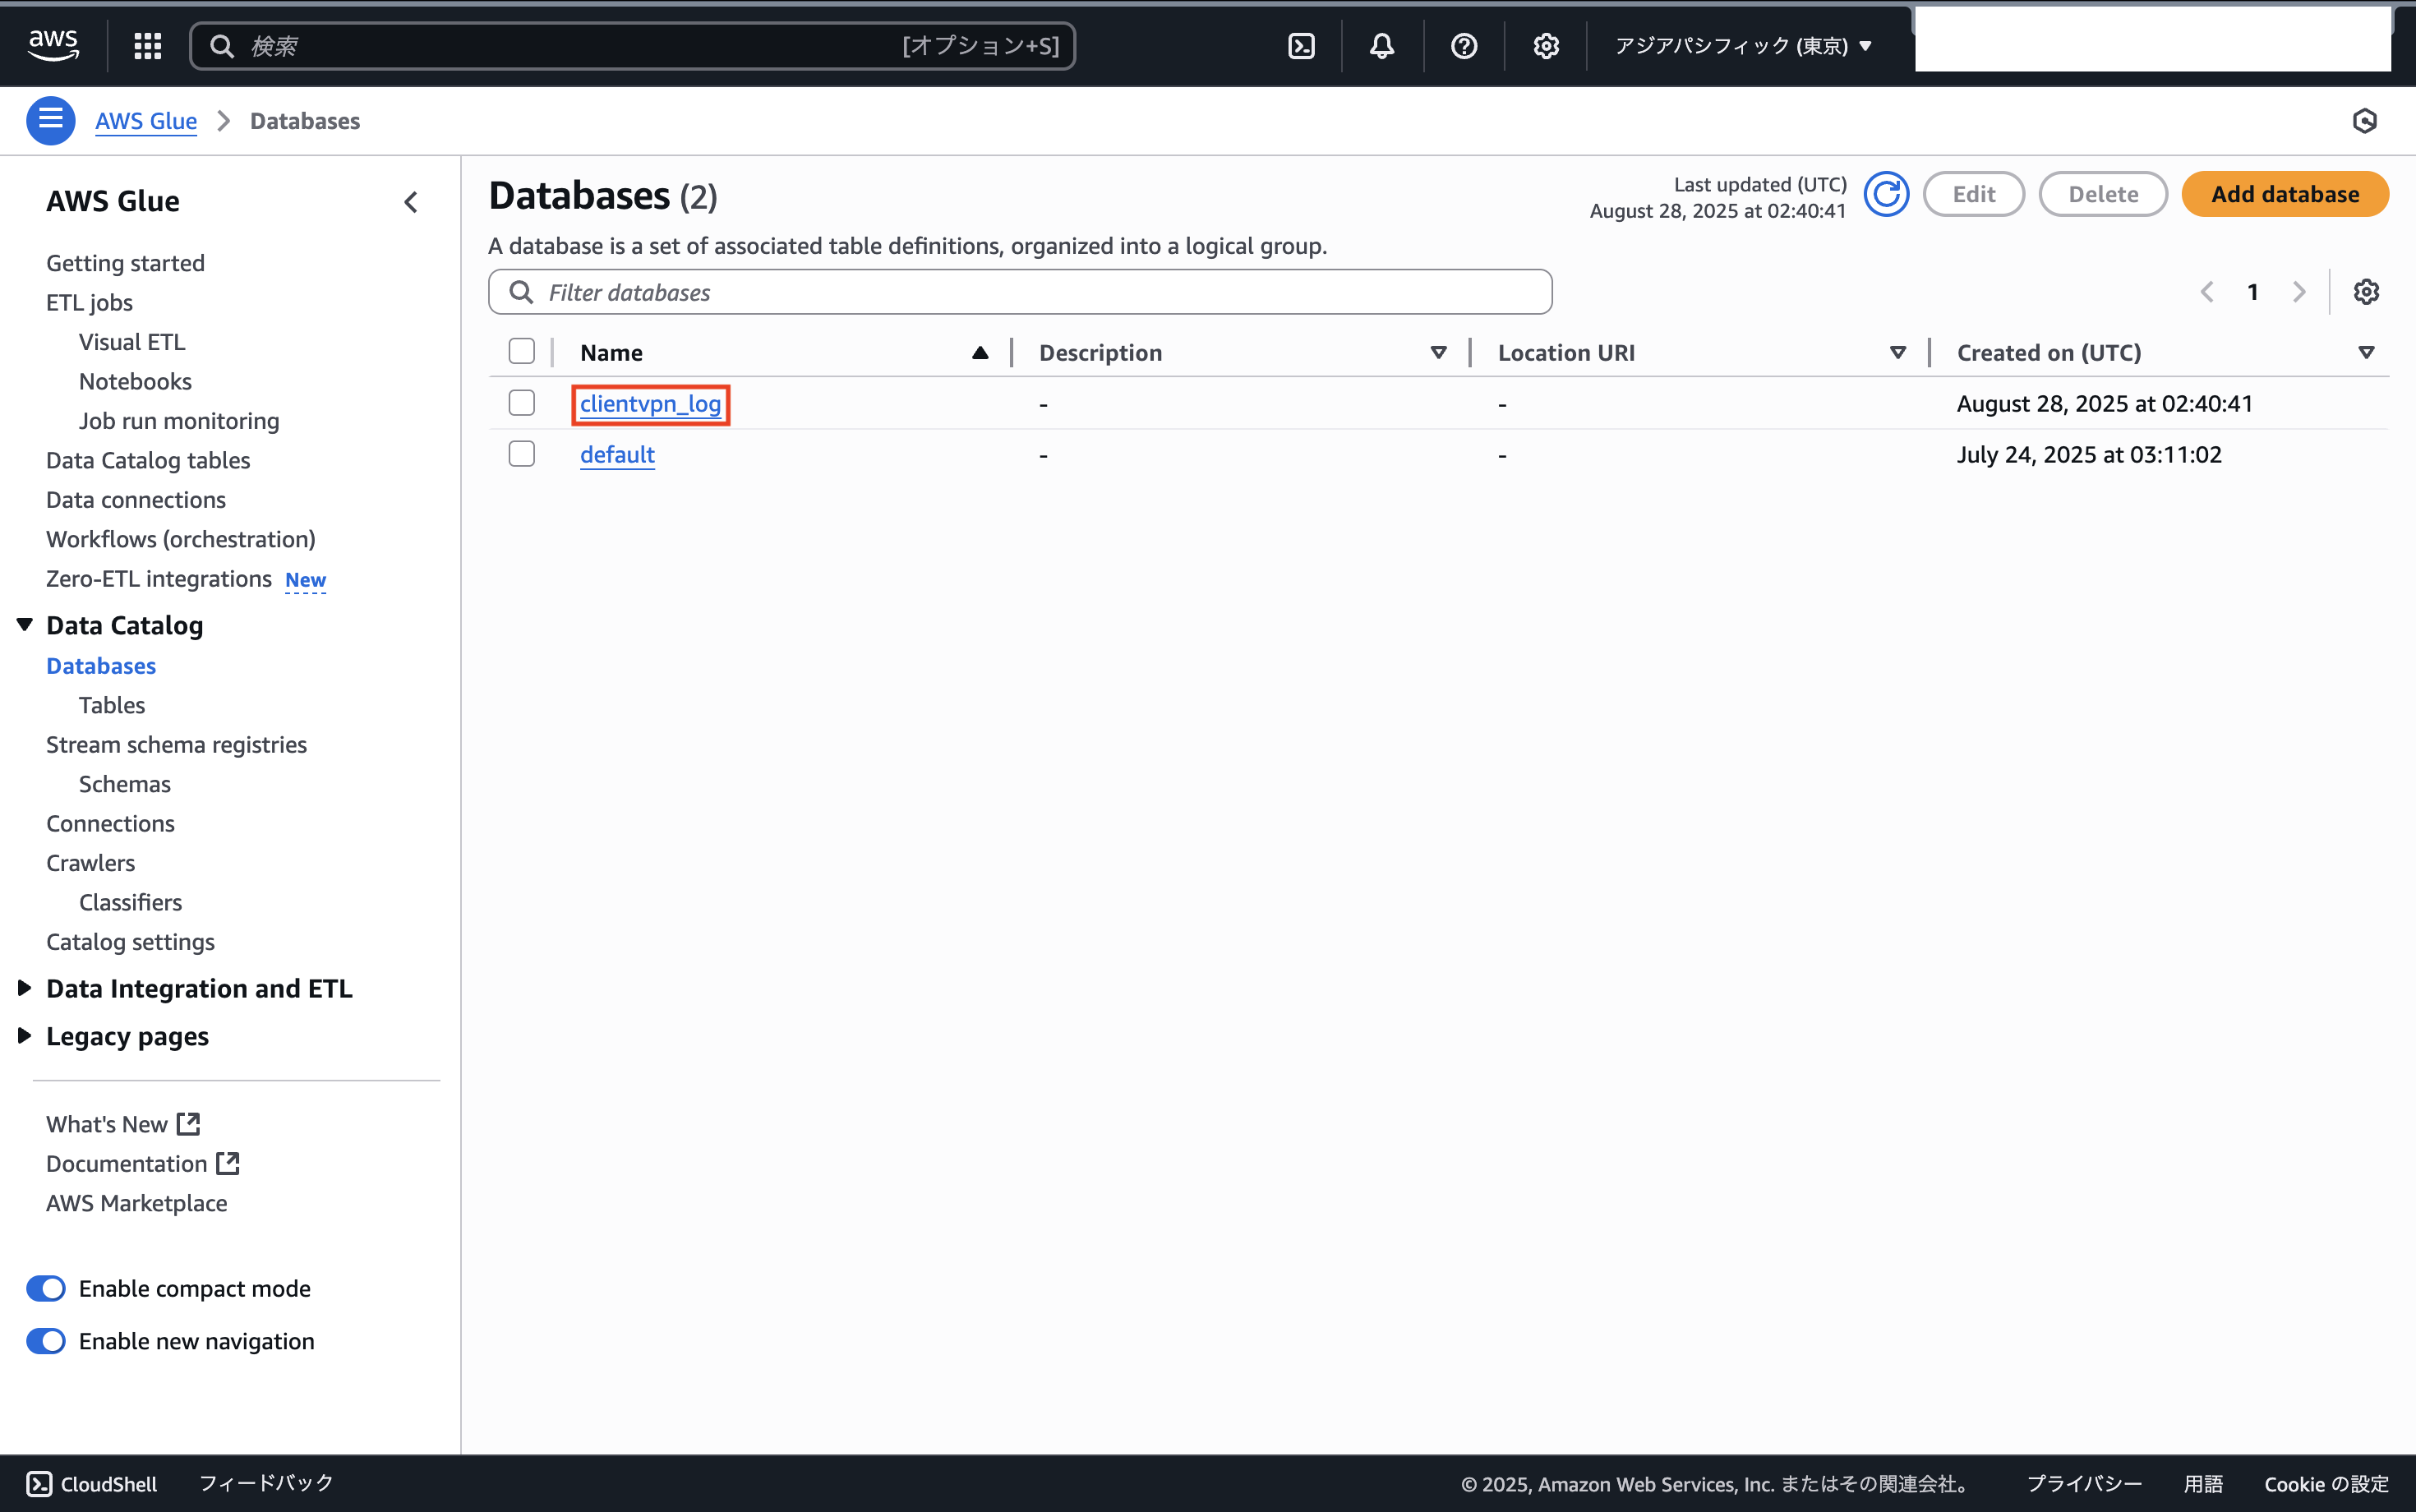Go to Crawlers in the sidebar
The image size is (2416, 1512).
click(x=90, y=863)
